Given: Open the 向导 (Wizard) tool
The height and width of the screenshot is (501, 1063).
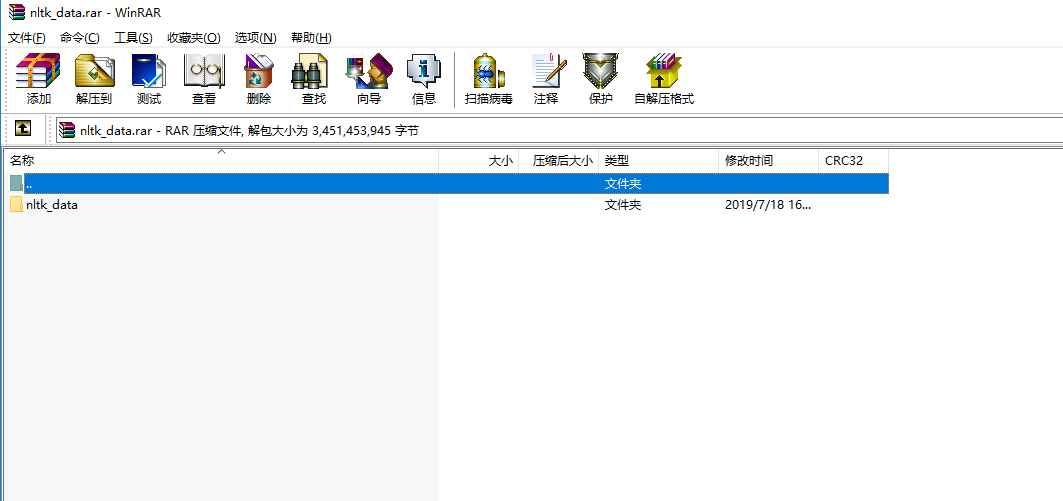Looking at the screenshot, I should click(369, 71).
